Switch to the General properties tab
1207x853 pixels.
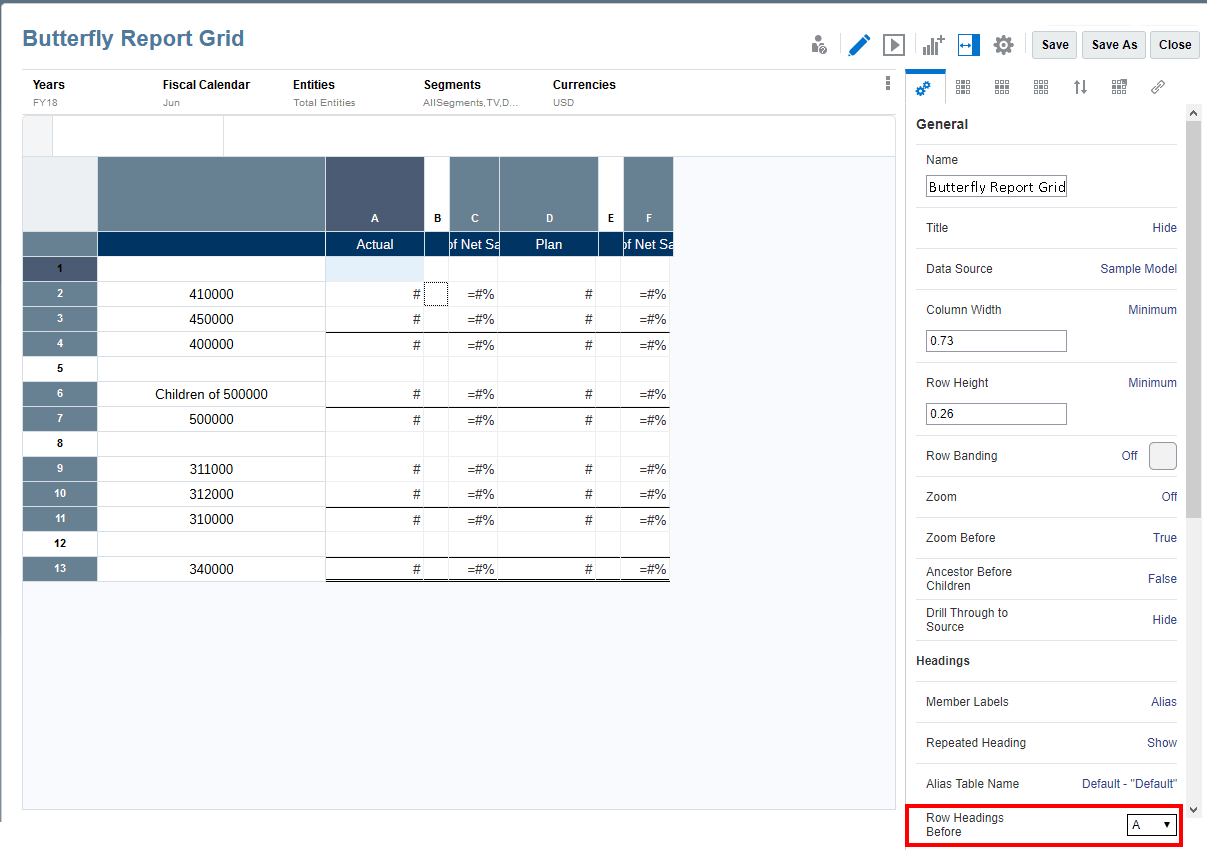coord(923,87)
